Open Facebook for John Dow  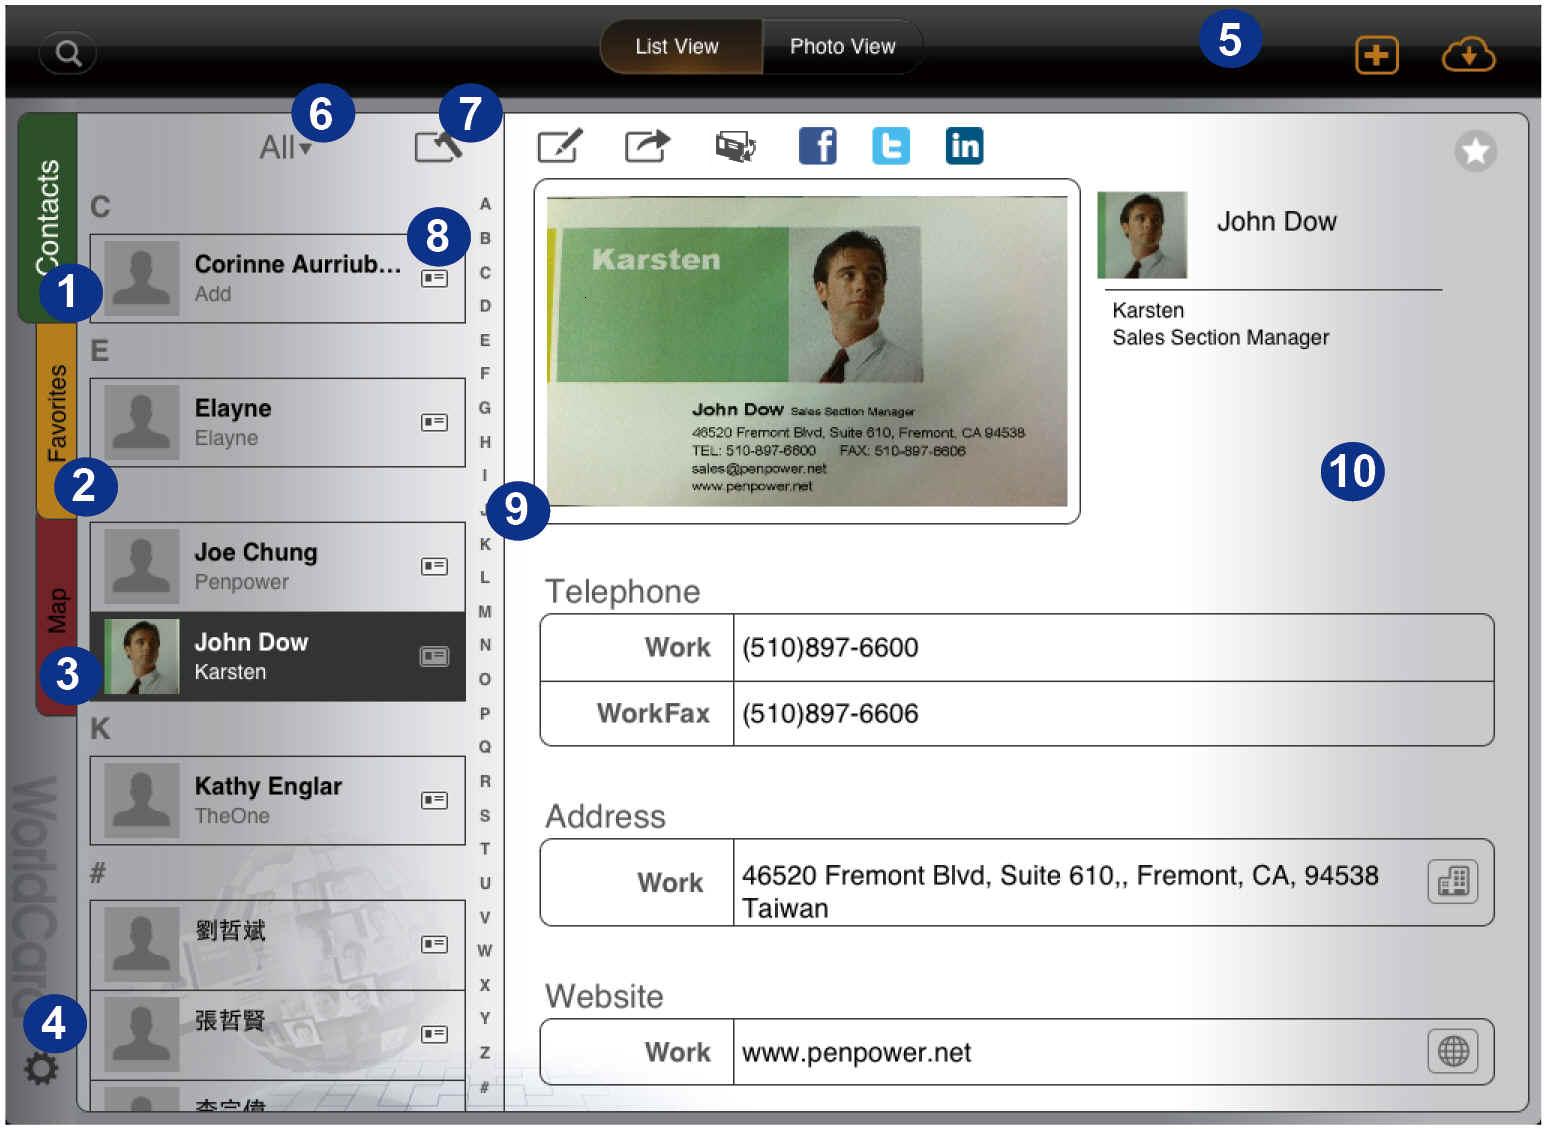pyautogui.click(x=817, y=146)
